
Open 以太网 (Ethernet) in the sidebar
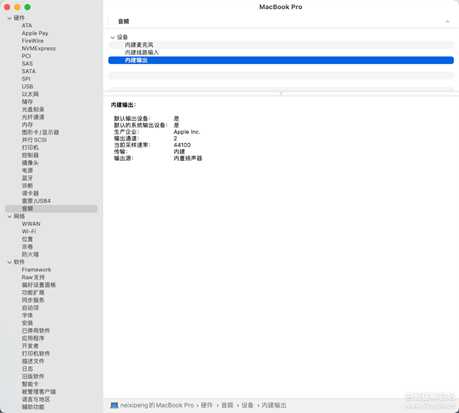click(x=30, y=94)
